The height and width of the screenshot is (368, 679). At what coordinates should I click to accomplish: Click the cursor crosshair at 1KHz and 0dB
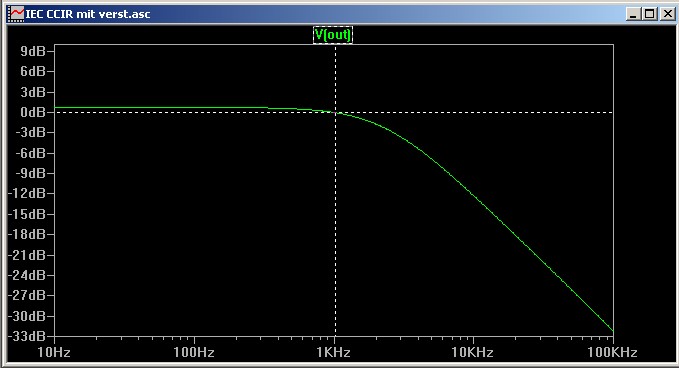coord(335,113)
